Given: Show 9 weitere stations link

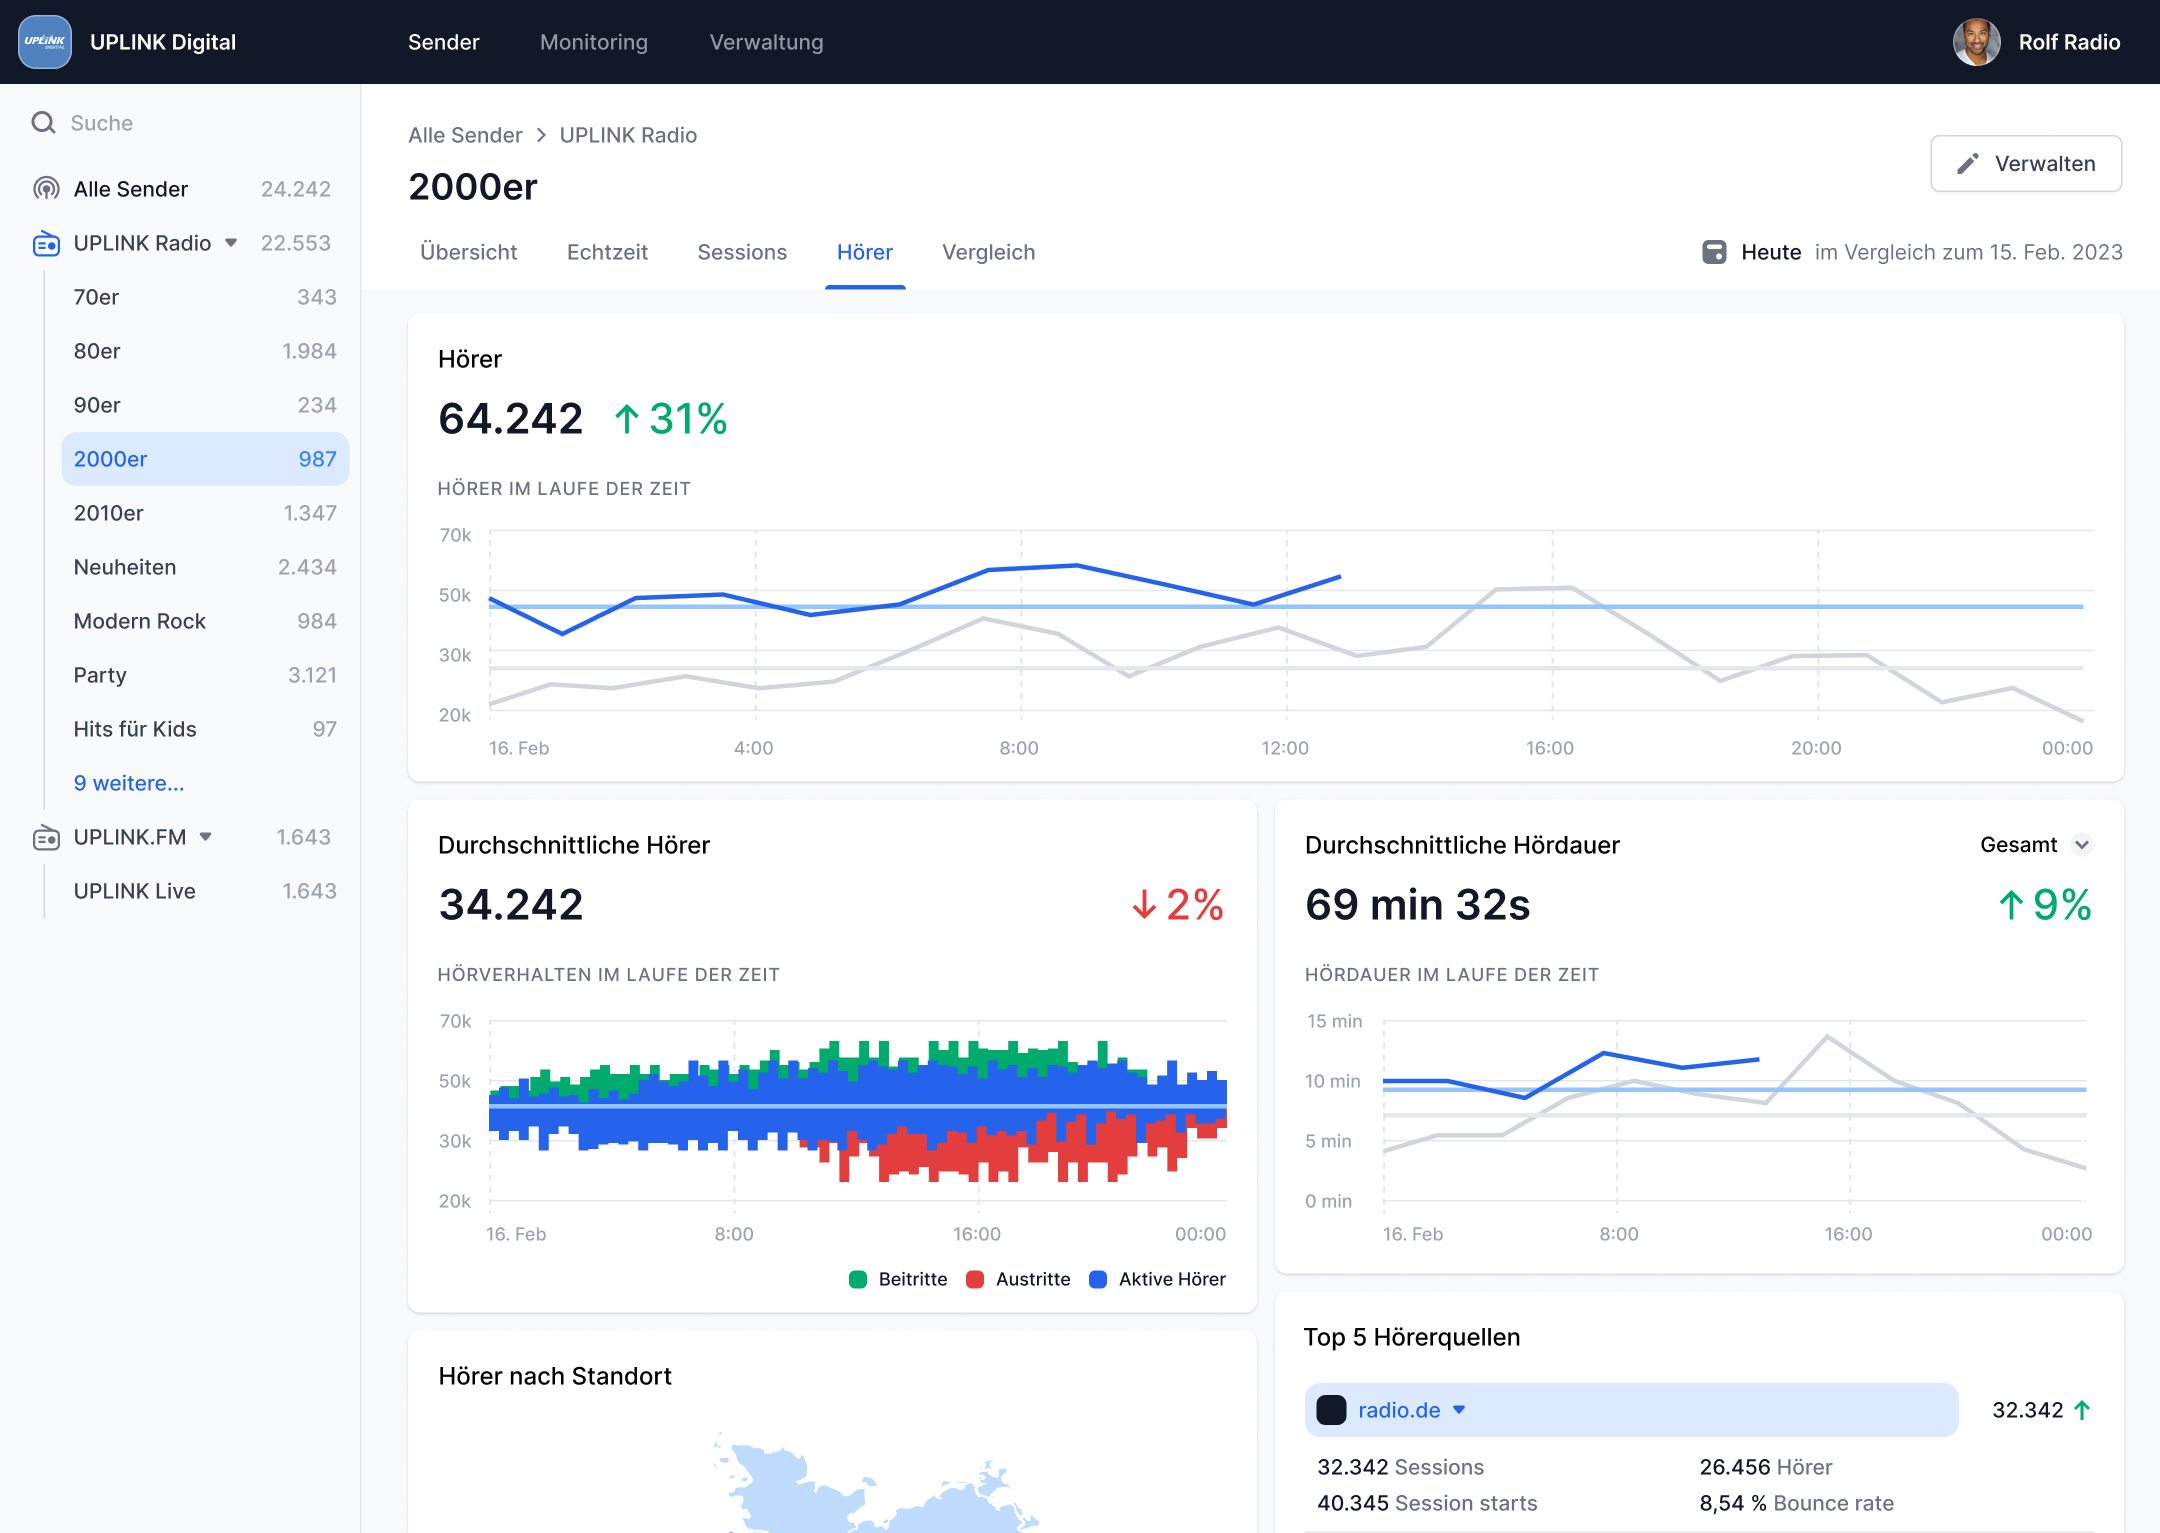Looking at the screenshot, I should pyautogui.click(x=129, y=783).
